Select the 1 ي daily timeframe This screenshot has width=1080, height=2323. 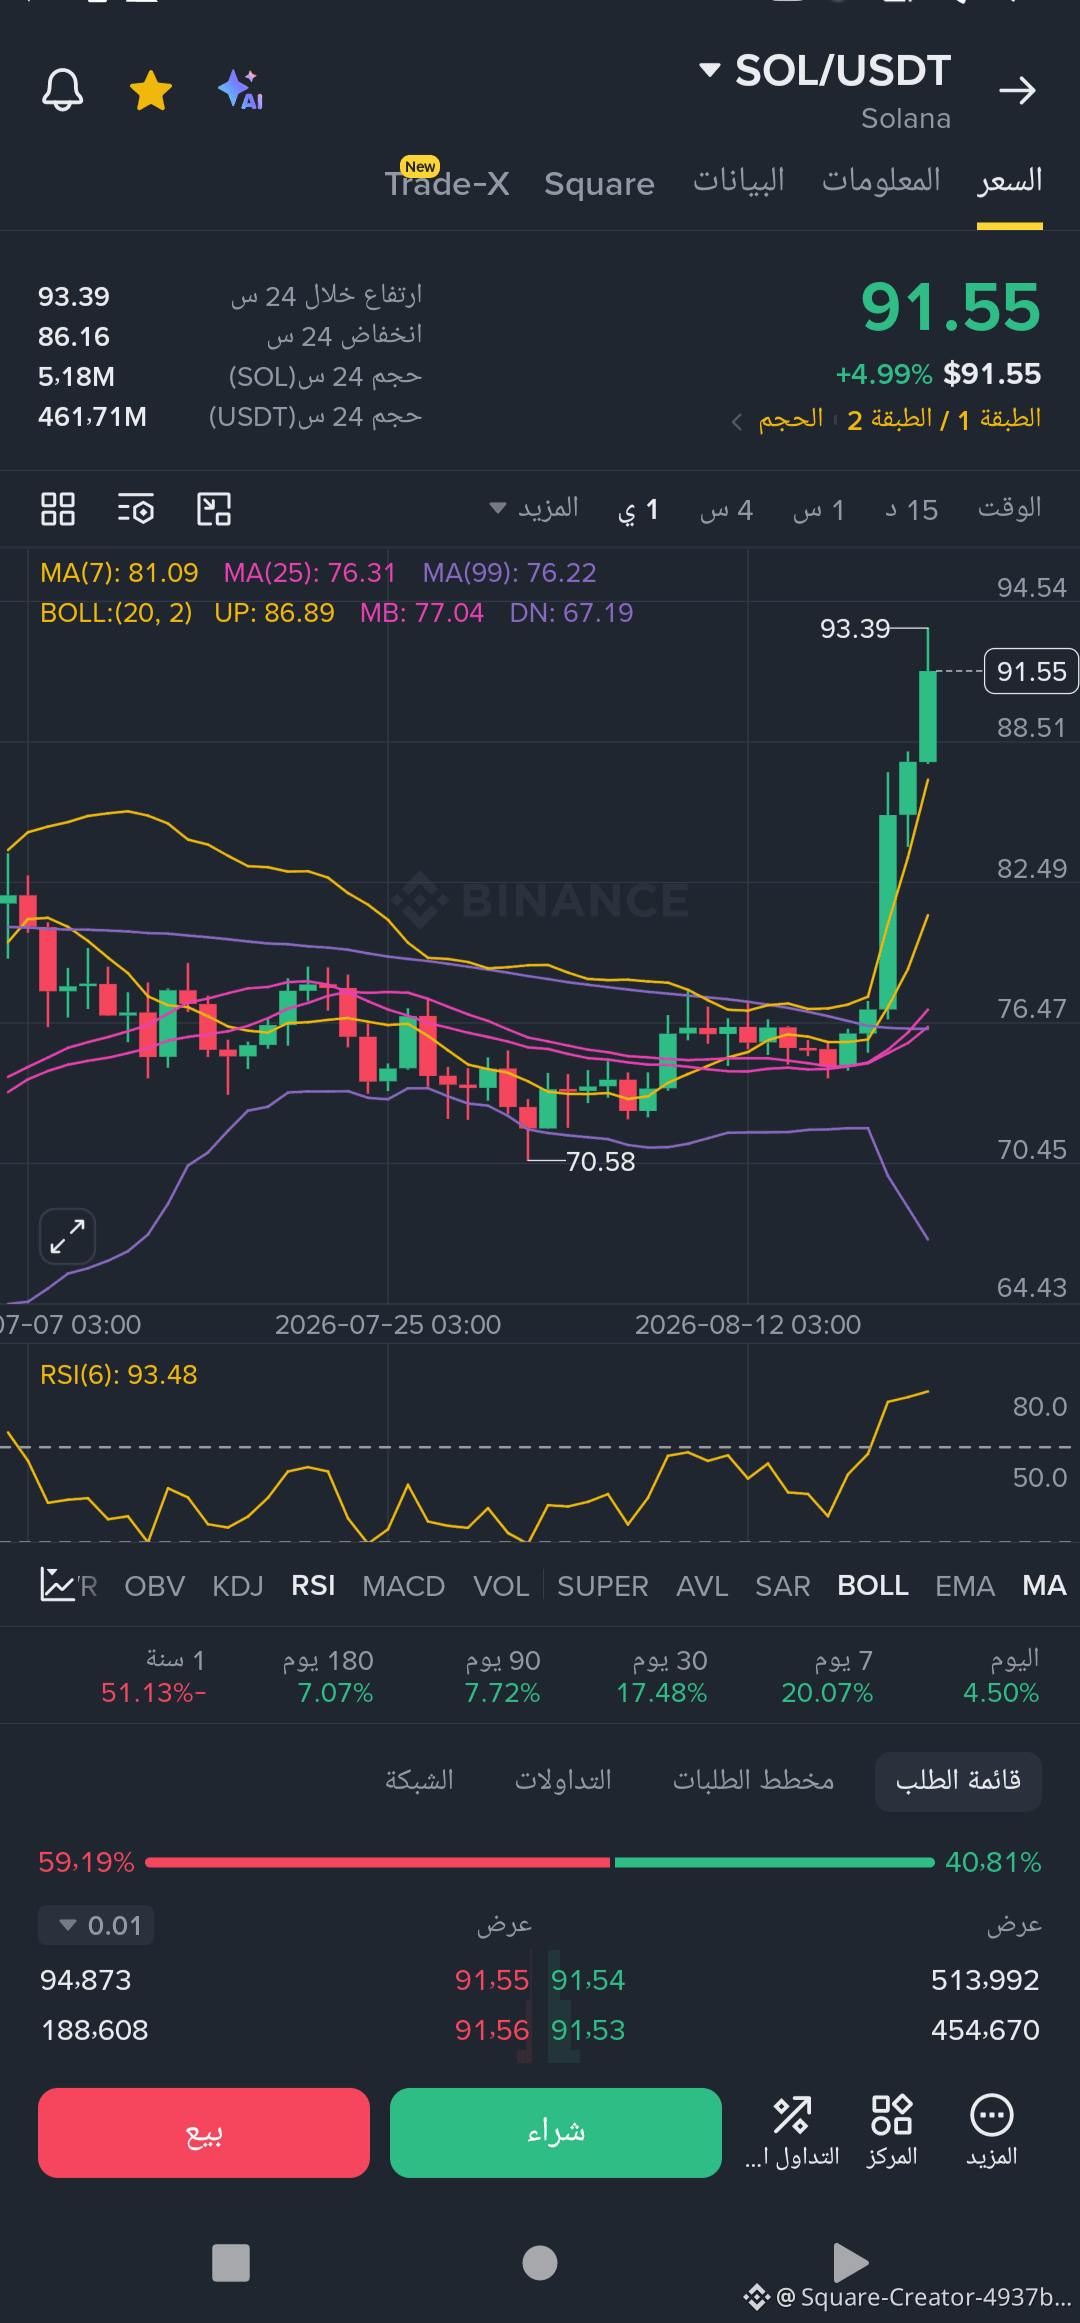pos(638,509)
